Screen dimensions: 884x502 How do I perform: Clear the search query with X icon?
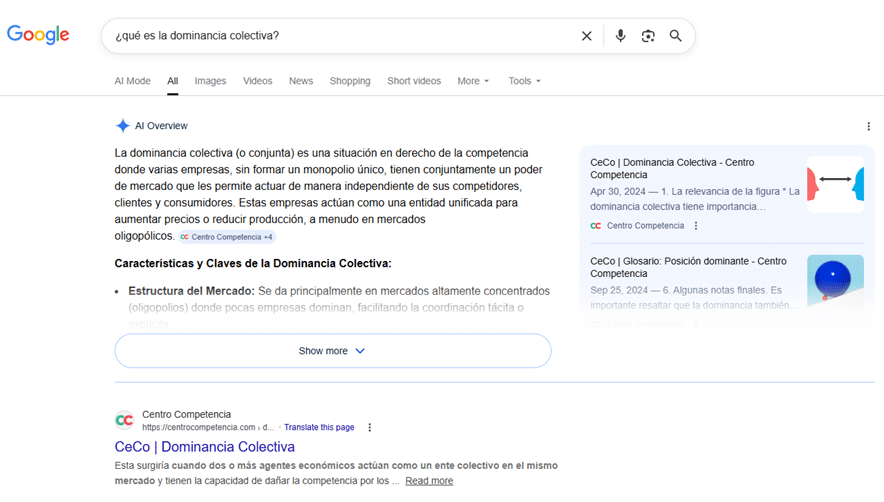tap(587, 36)
